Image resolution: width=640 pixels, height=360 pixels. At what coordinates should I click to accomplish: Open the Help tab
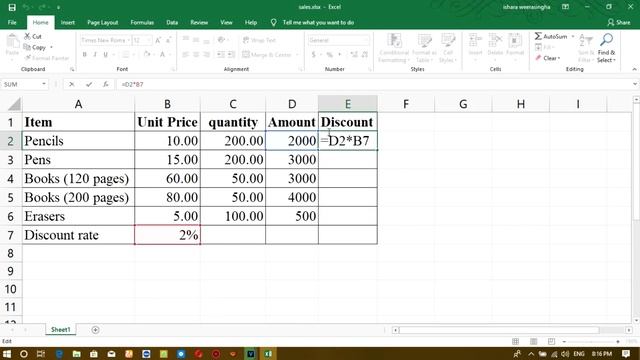(x=251, y=22)
